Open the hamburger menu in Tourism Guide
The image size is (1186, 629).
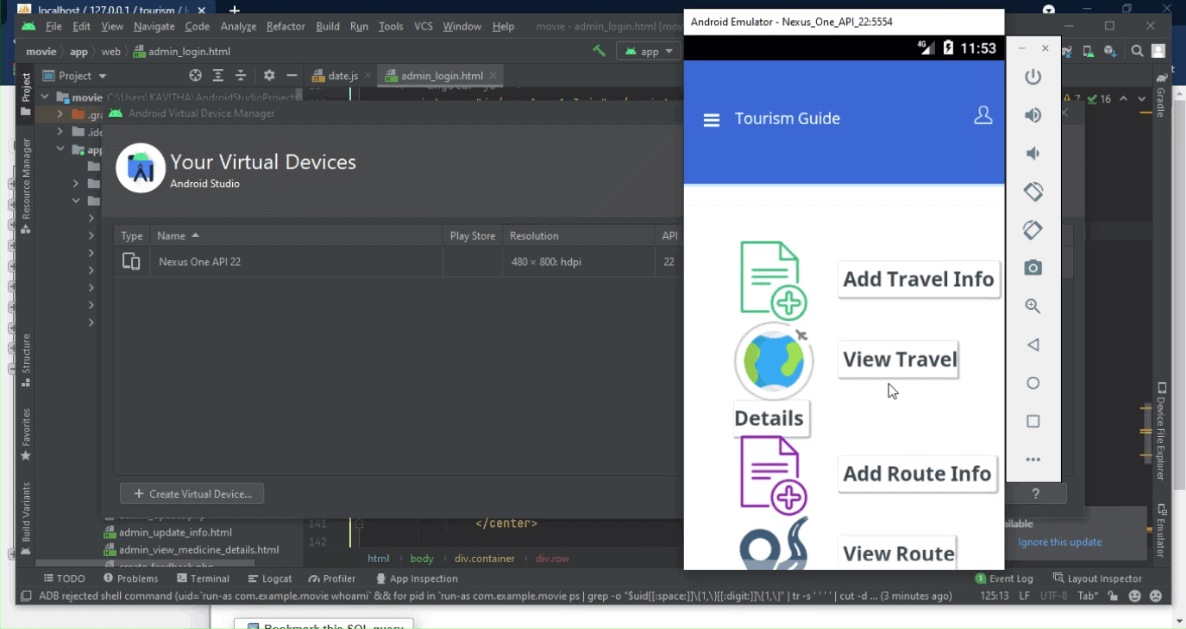(711, 120)
